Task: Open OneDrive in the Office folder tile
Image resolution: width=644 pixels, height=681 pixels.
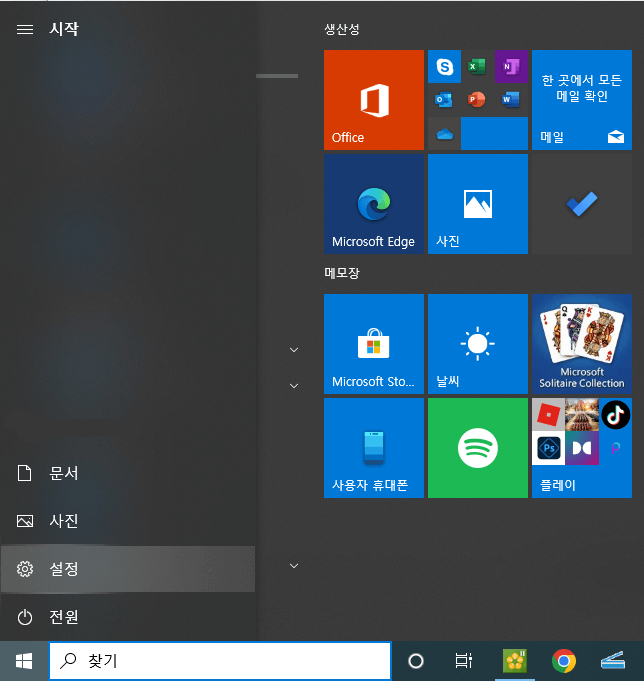Action: [444, 134]
